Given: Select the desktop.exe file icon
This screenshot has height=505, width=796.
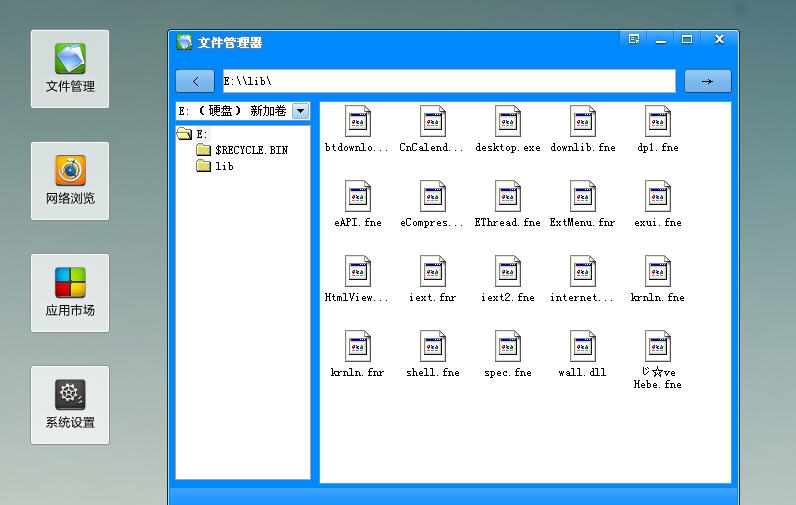Looking at the screenshot, I should point(508,121).
